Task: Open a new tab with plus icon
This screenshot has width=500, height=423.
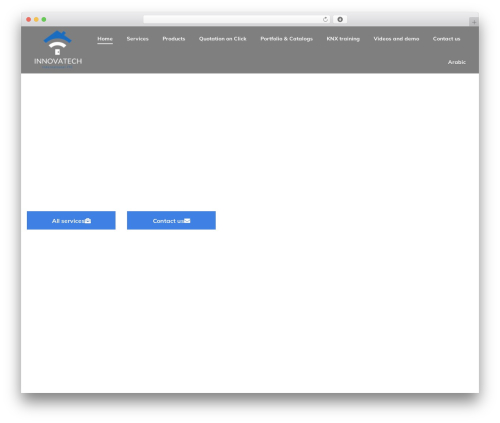Action: pyautogui.click(x=474, y=22)
